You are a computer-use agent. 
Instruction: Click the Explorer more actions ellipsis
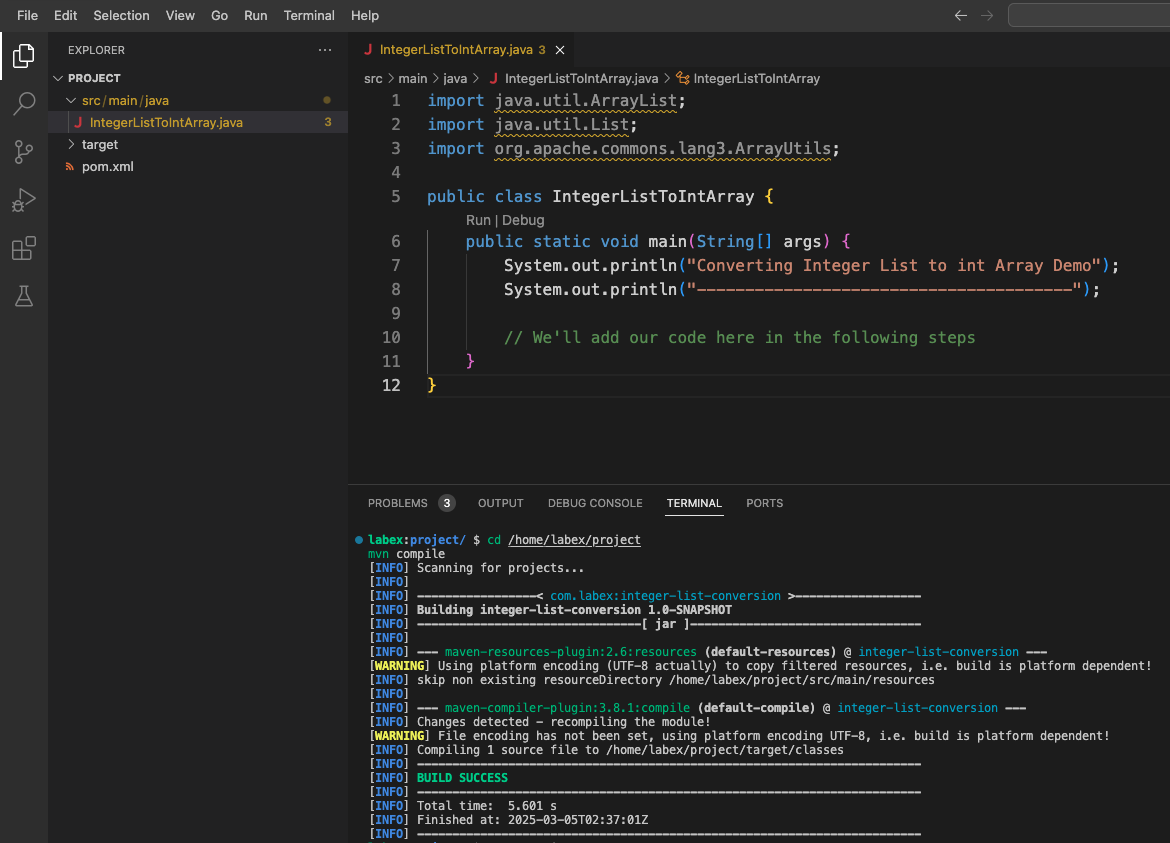point(324,50)
